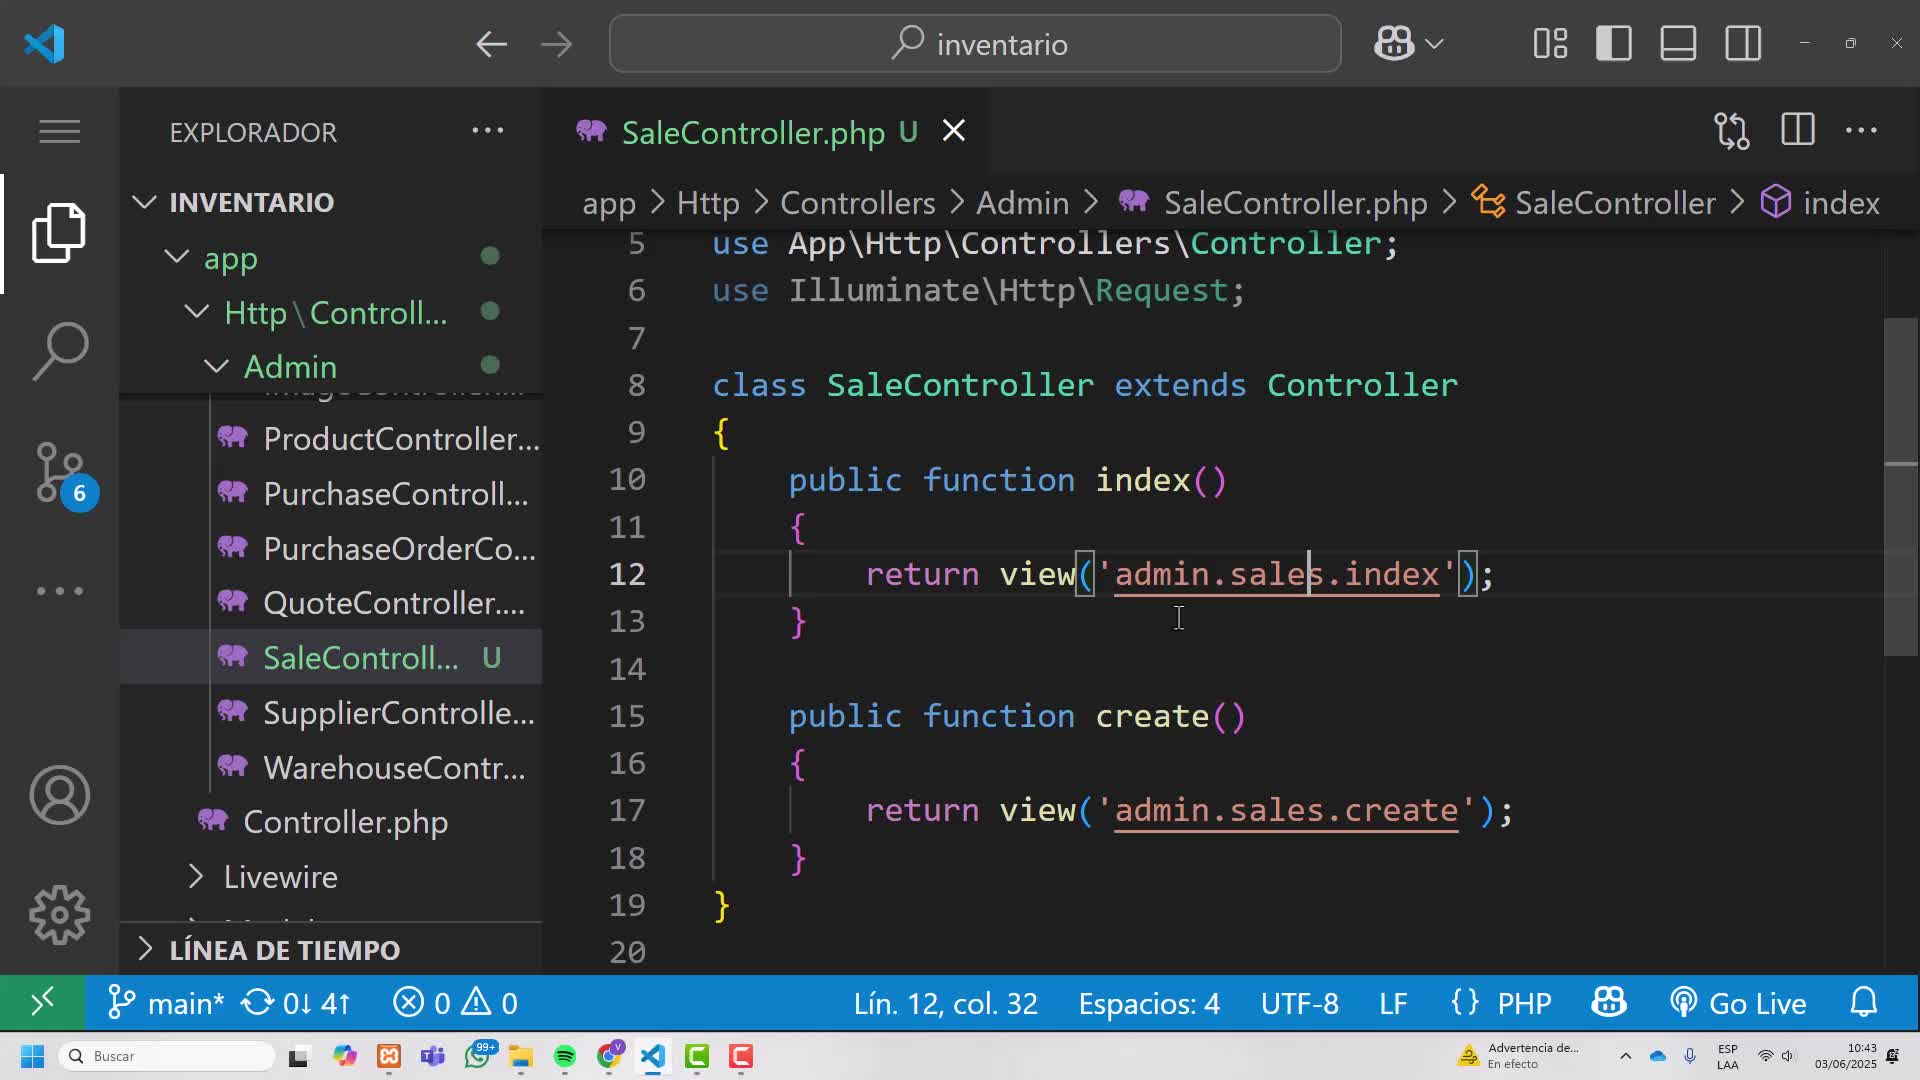This screenshot has height=1080, width=1920.
Task: Toggle secondary side bar visibility
Action: [1743, 44]
